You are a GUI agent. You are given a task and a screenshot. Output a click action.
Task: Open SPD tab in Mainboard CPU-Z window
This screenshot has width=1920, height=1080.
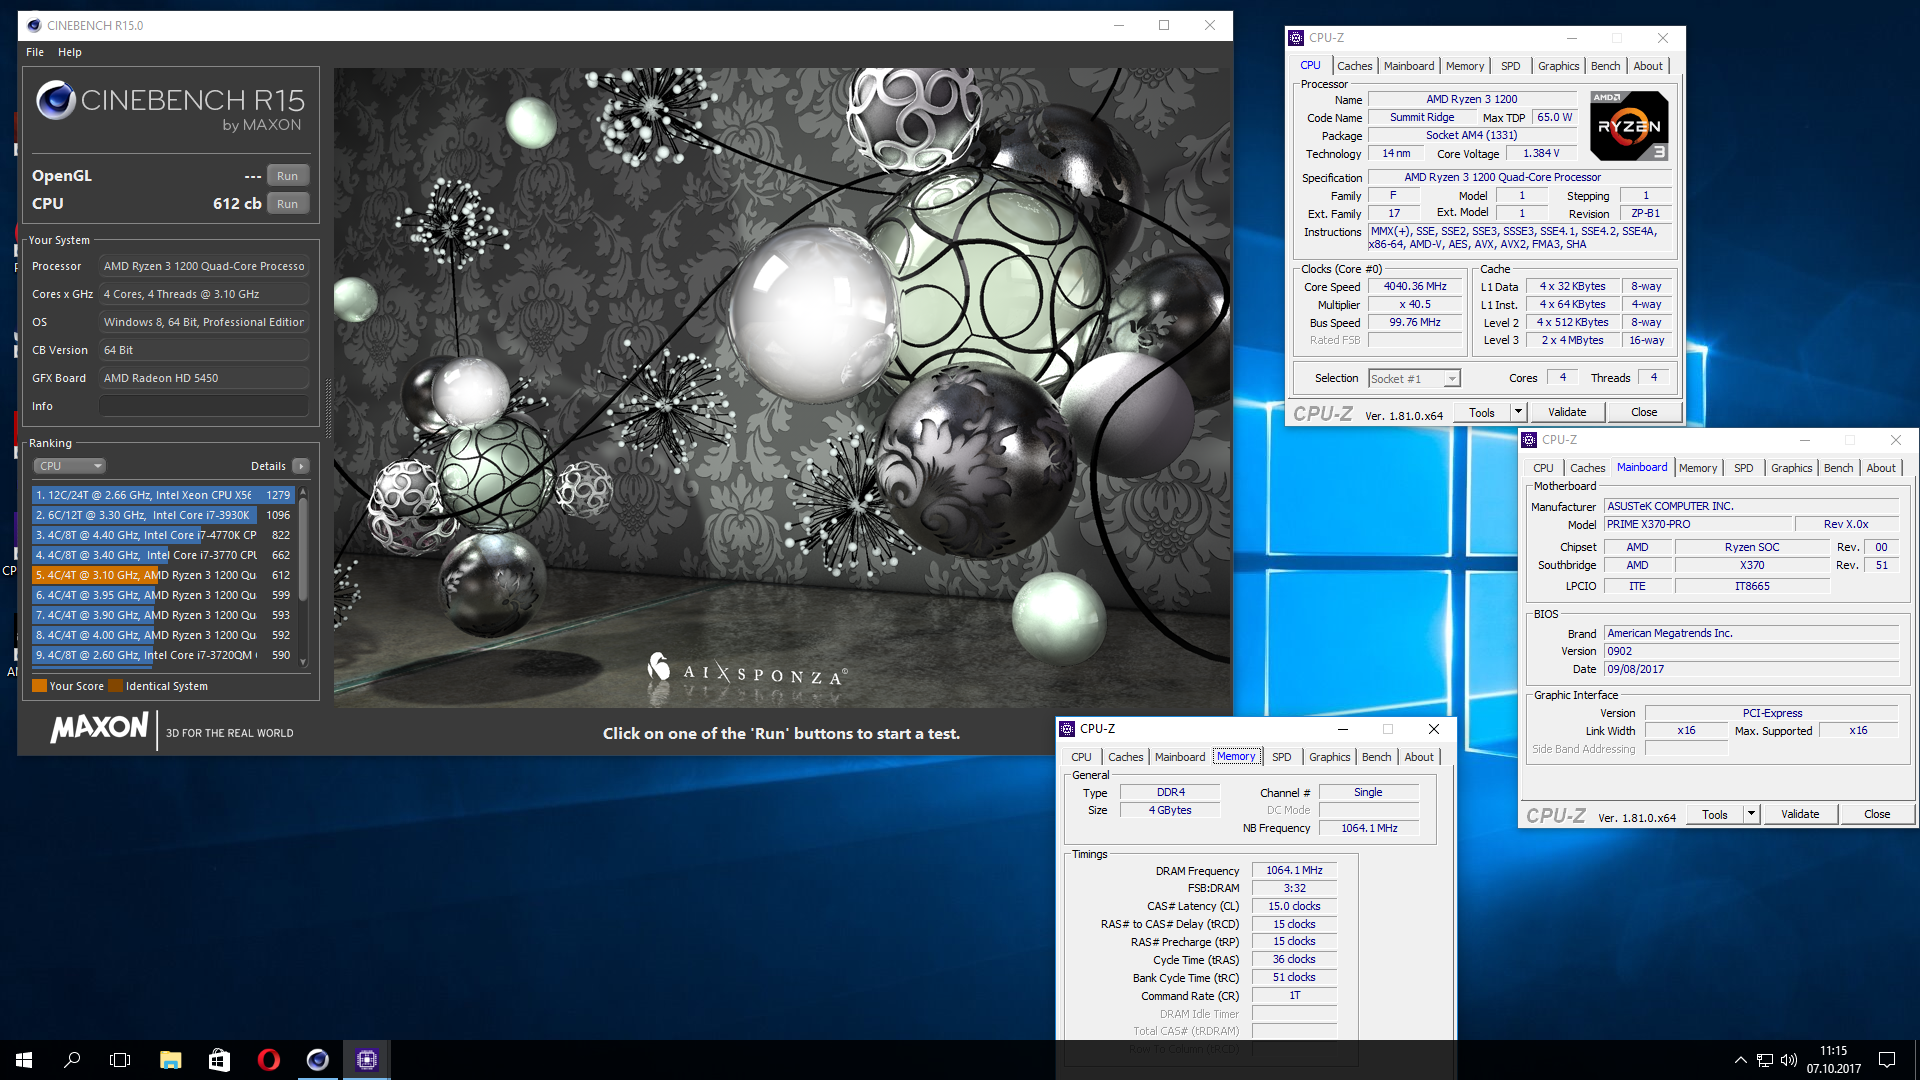[1744, 468]
